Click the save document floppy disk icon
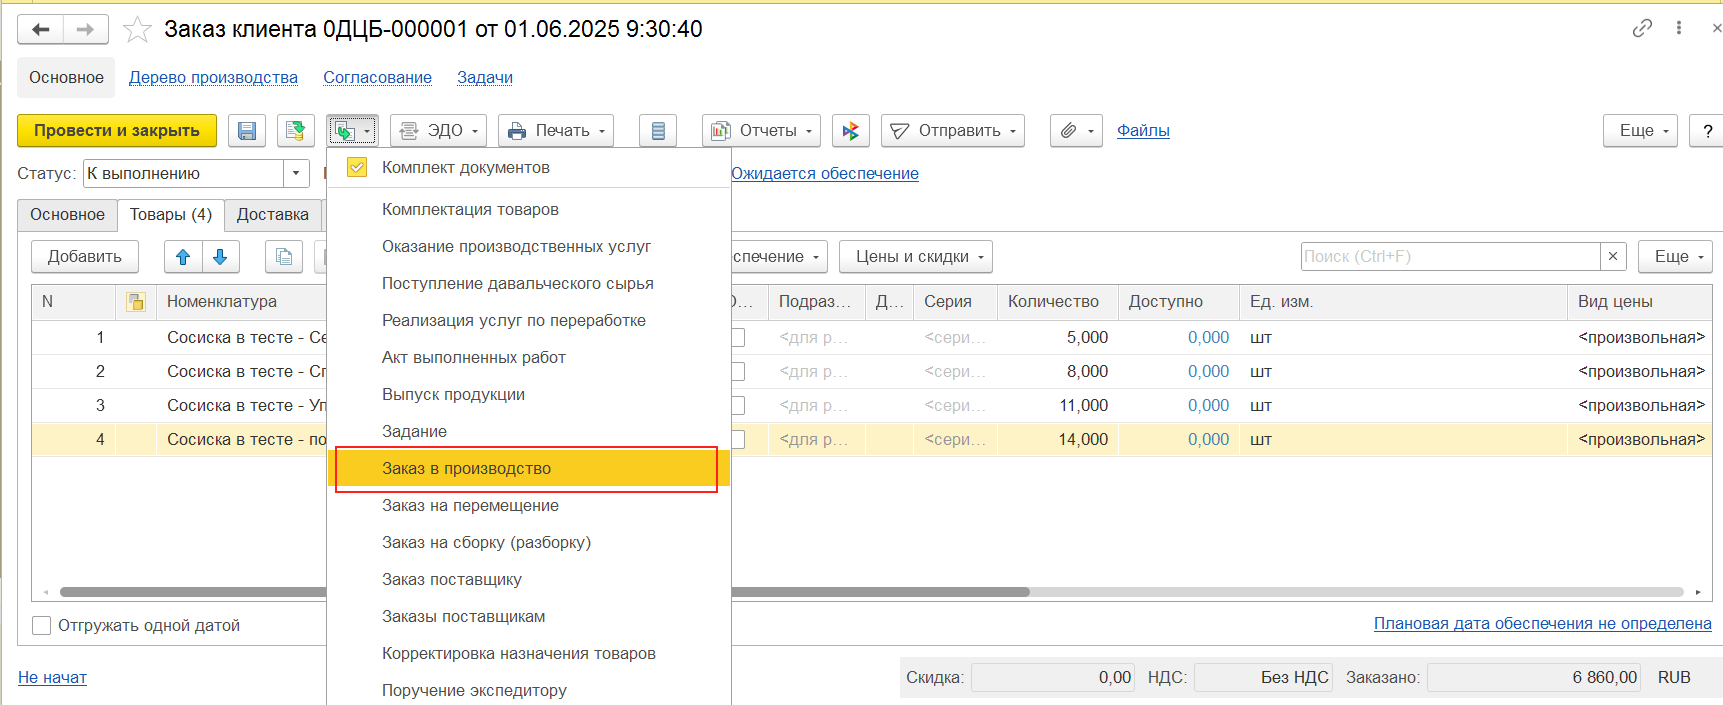Image resolution: width=1723 pixels, height=705 pixels. coord(247,131)
